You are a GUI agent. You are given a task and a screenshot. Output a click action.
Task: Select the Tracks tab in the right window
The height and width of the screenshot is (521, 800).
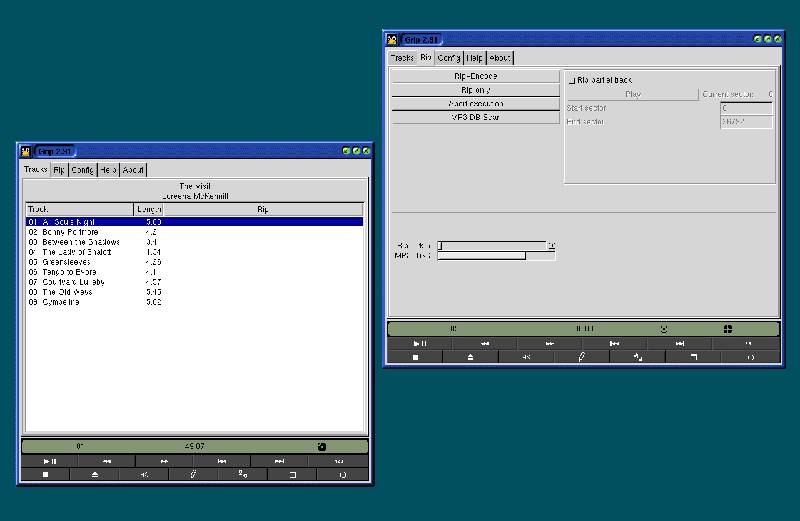(x=402, y=58)
